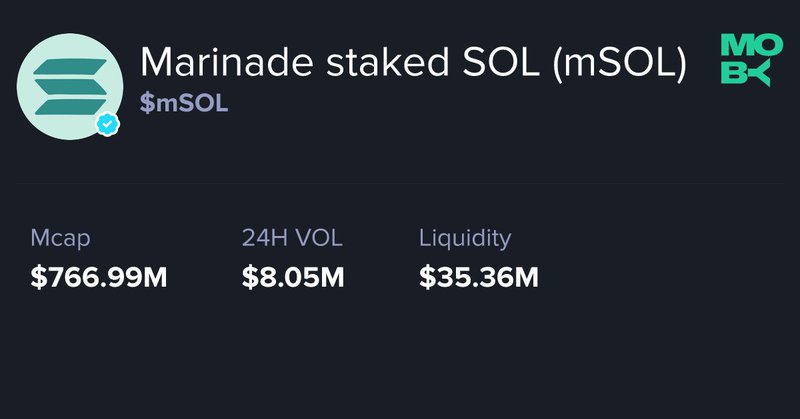800x419 pixels.
Task: Click the Marinade mSOL token logo
Action: coord(68,87)
